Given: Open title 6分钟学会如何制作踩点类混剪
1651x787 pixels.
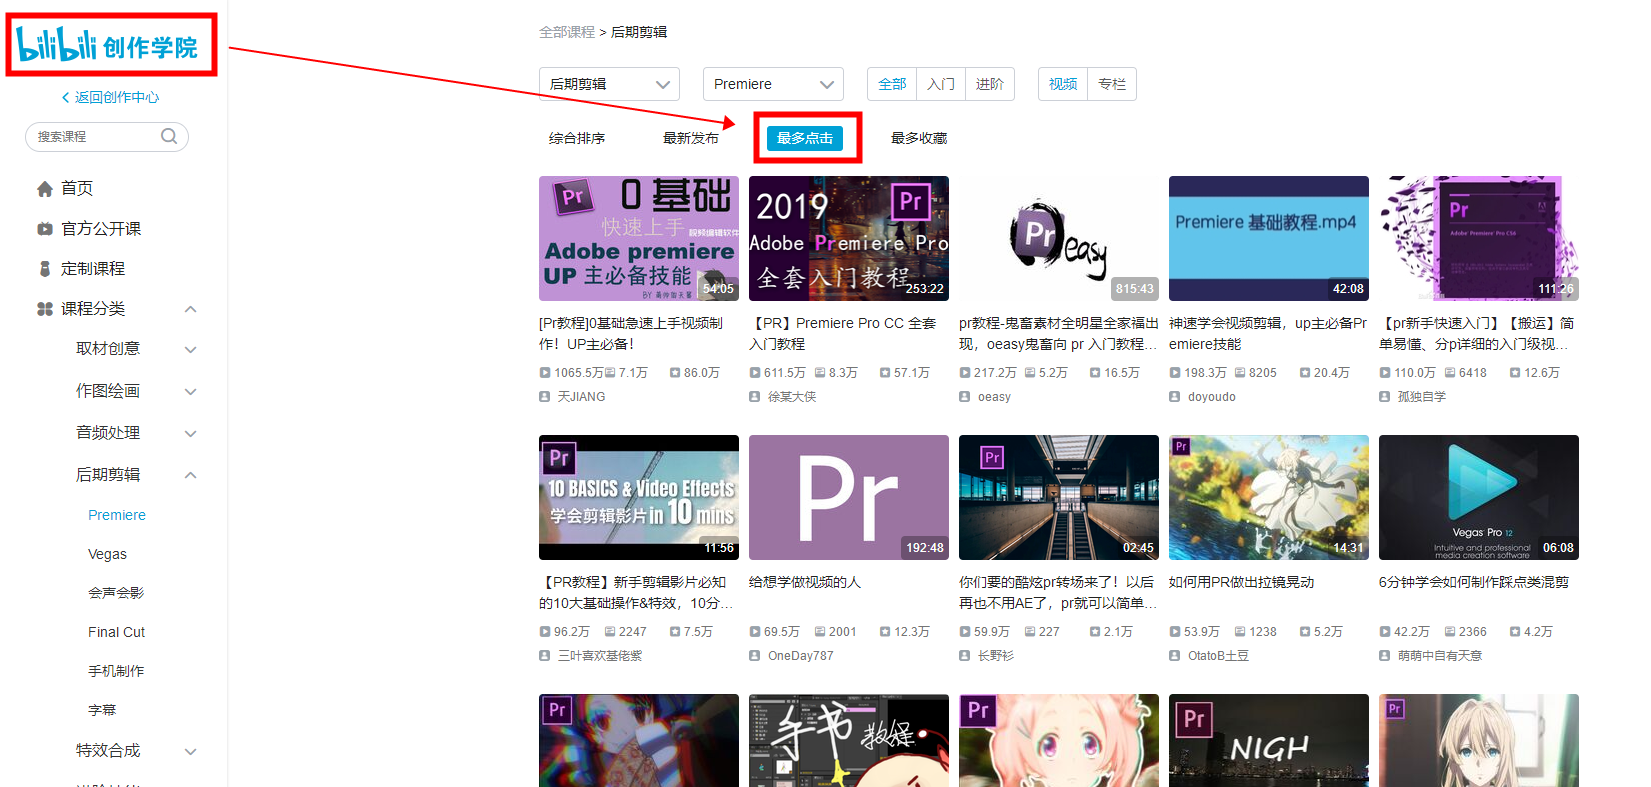Looking at the screenshot, I should [1474, 582].
